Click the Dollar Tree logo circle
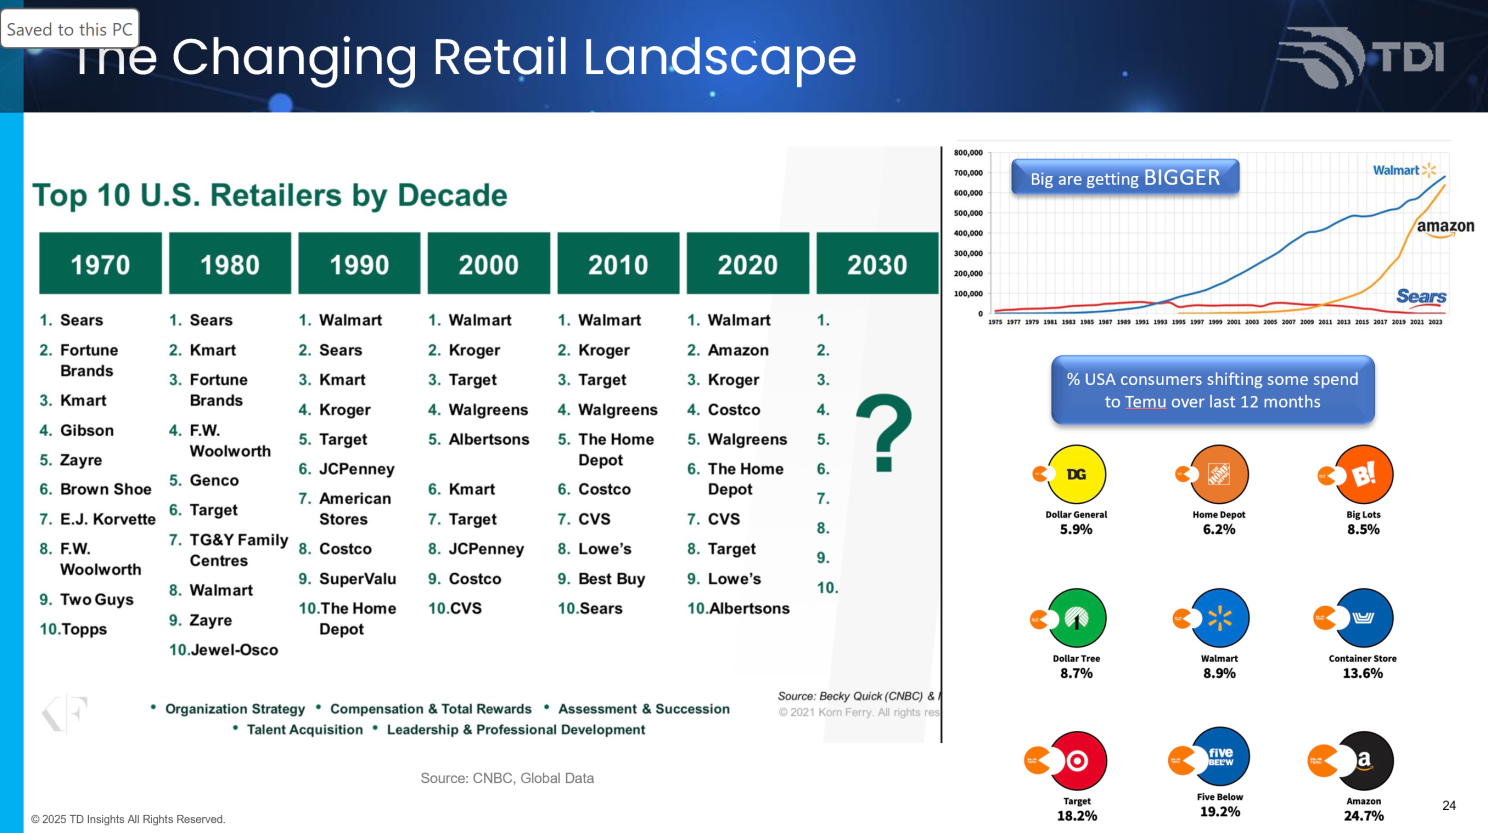This screenshot has height=833, width=1488. (x=1076, y=618)
